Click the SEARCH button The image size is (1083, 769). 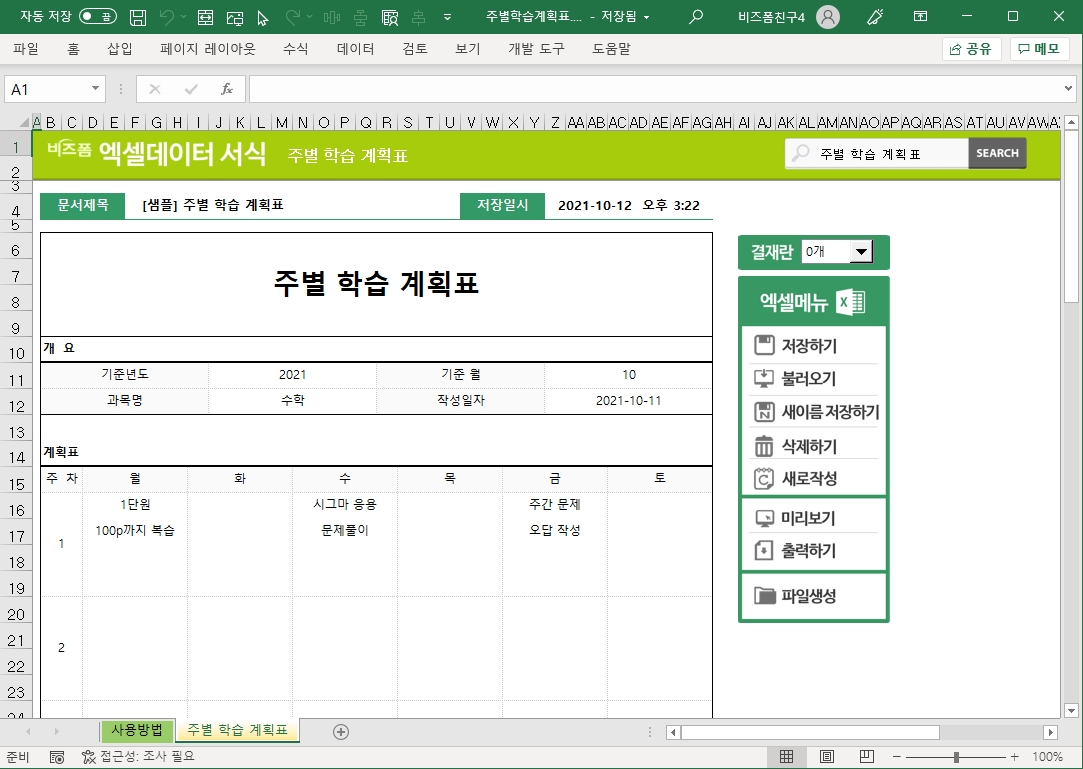(x=996, y=153)
